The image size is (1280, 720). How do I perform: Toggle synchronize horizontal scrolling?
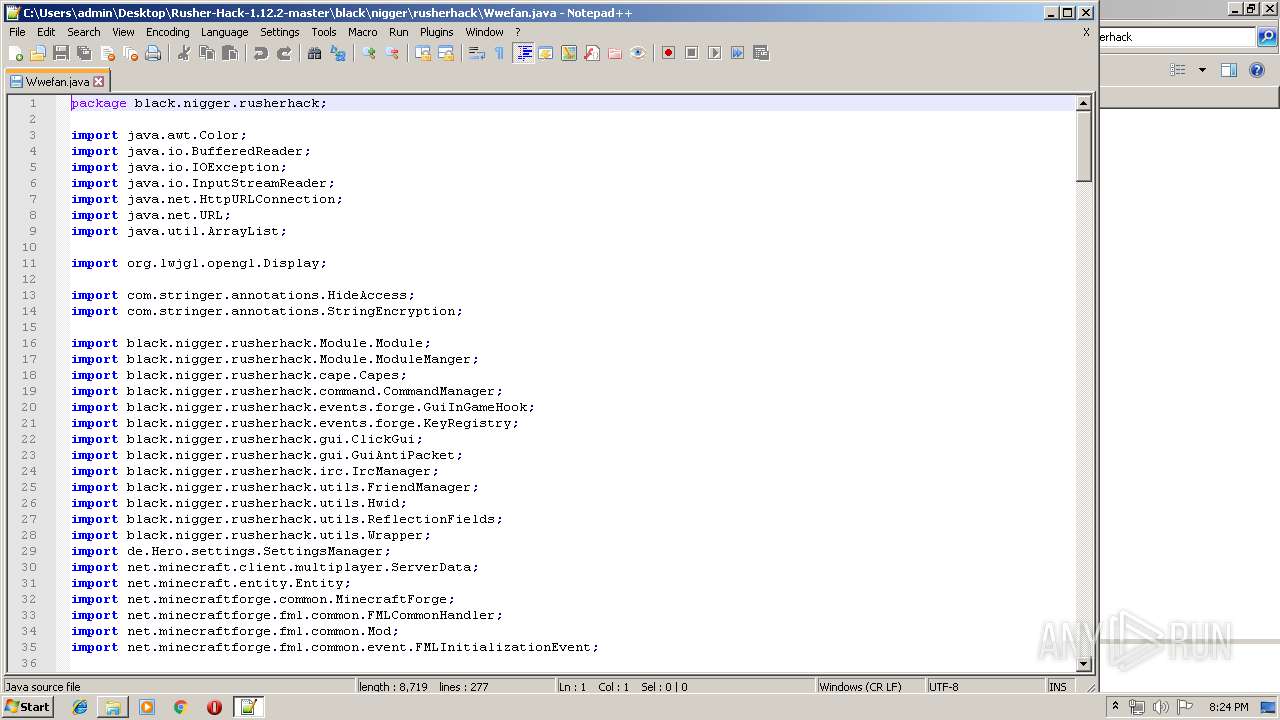[446, 53]
